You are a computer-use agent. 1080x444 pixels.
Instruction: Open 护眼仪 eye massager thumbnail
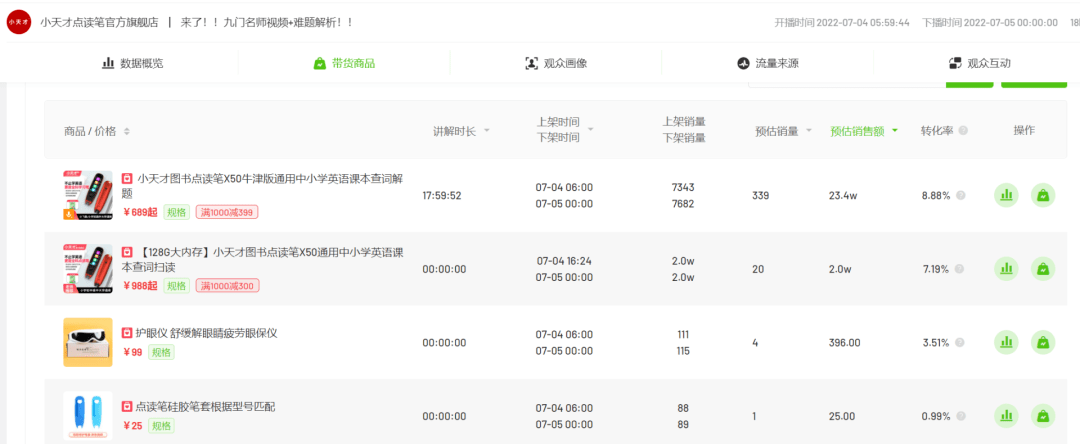pos(87,342)
